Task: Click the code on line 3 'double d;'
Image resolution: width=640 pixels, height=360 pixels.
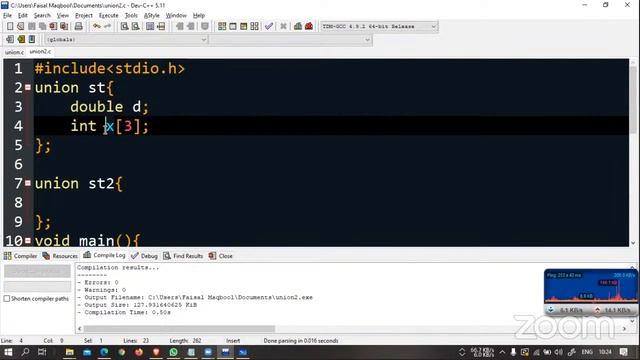Action: (110, 107)
